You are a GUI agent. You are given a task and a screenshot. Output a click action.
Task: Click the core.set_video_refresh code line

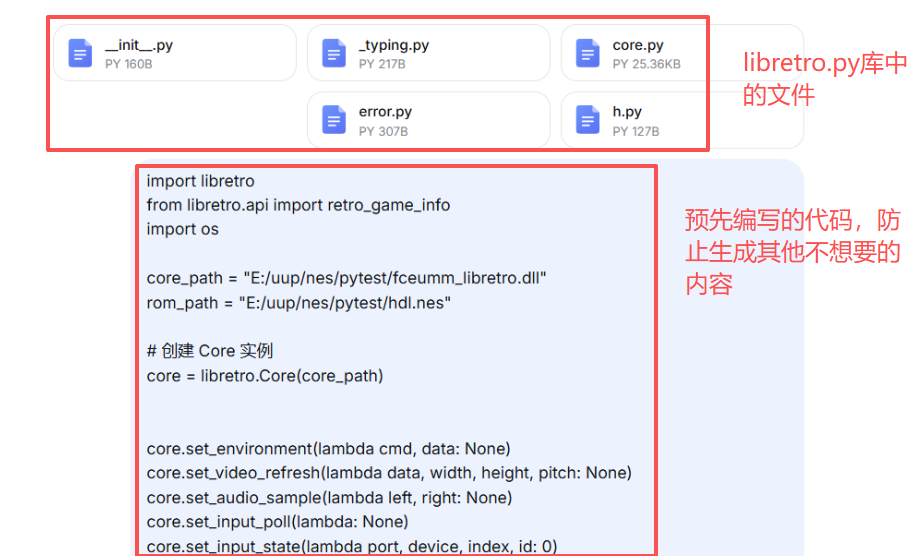point(389,473)
